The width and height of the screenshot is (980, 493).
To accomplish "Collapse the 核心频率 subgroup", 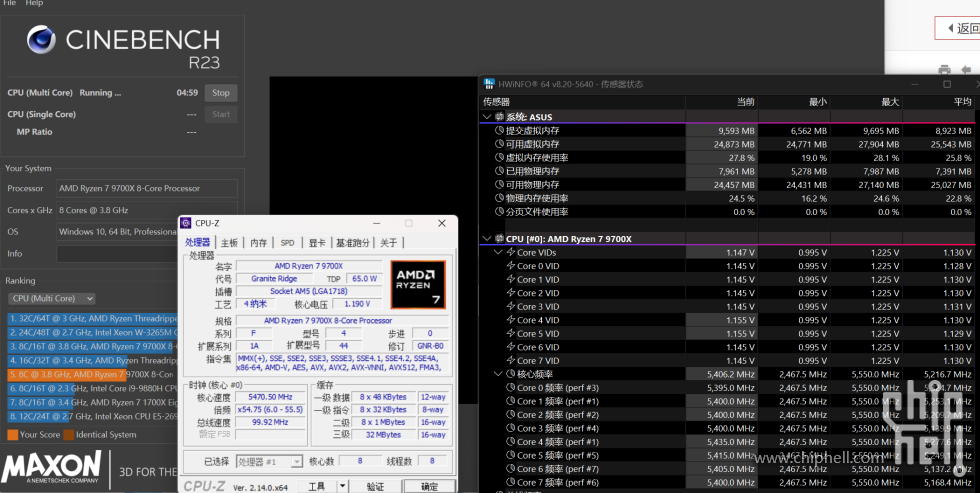I will point(498,374).
